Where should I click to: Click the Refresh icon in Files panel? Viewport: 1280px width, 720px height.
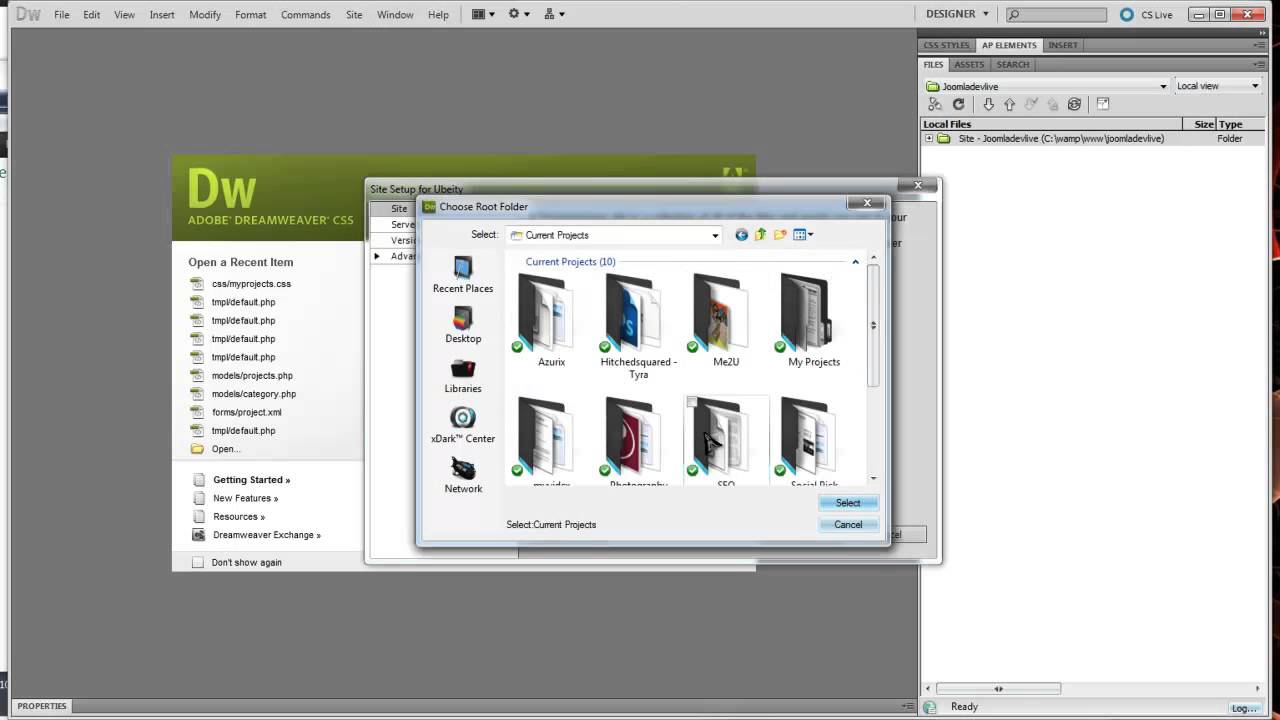[x=958, y=104]
